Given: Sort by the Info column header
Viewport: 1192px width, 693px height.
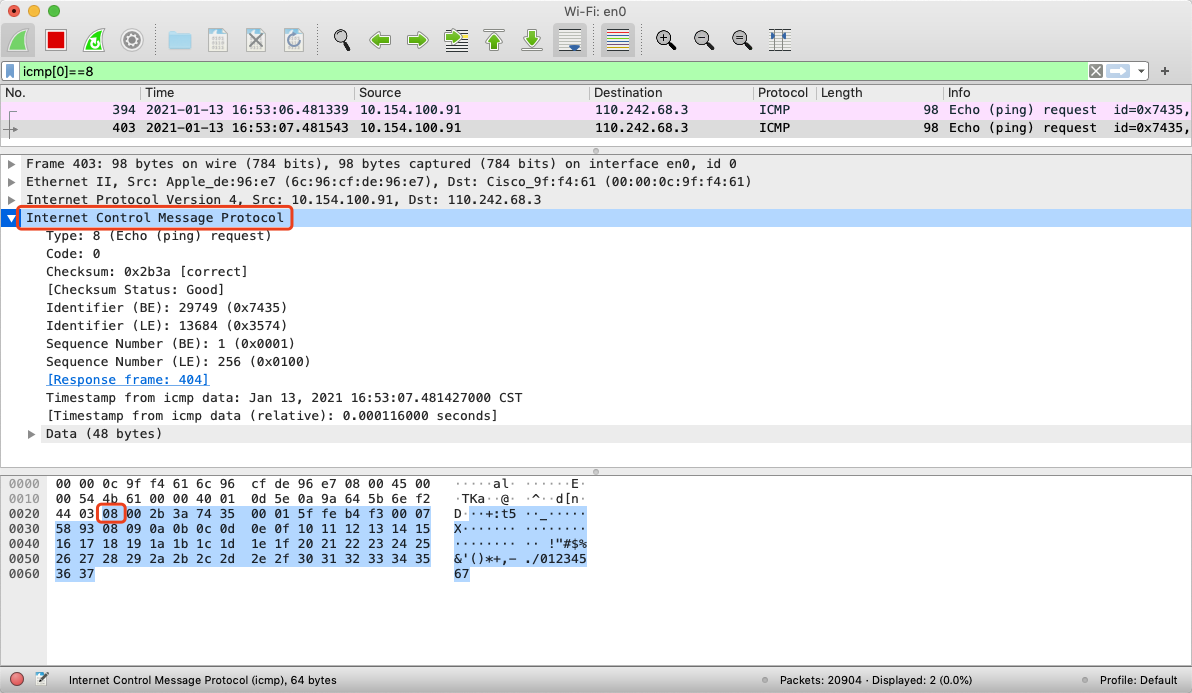Looking at the screenshot, I should [1067, 93].
